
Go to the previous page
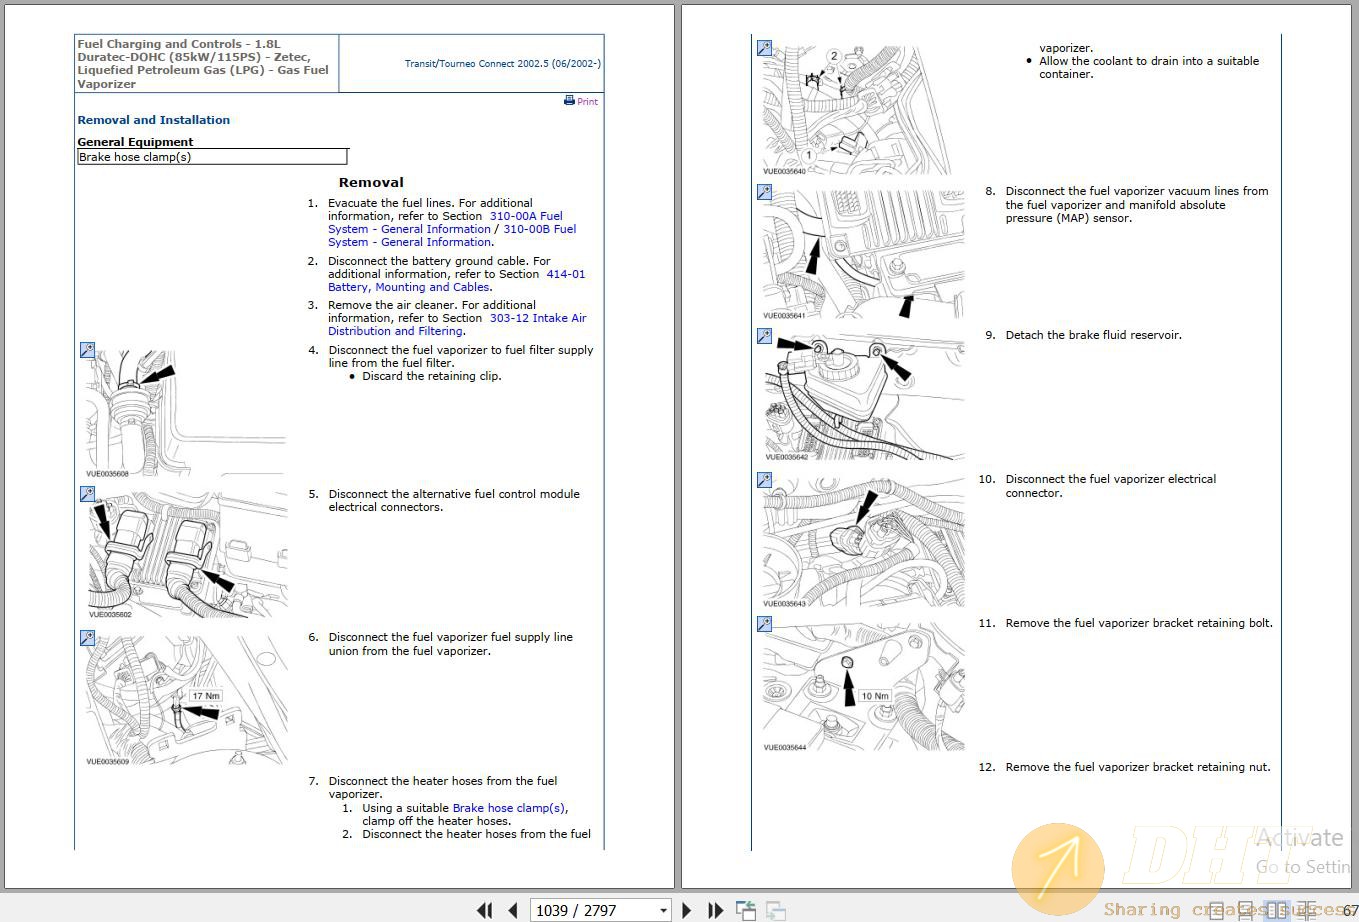(x=513, y=910)
